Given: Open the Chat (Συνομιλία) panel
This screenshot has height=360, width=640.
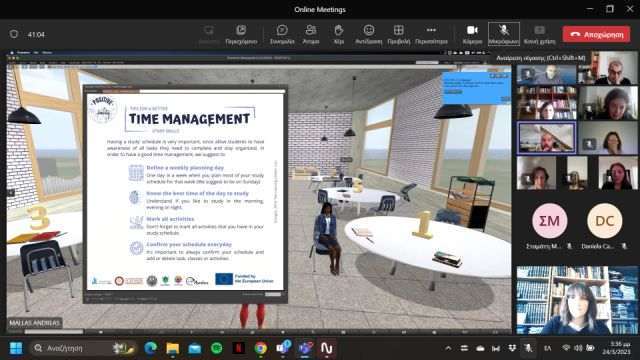Looking at the screenshot, I should coord(282,34).
